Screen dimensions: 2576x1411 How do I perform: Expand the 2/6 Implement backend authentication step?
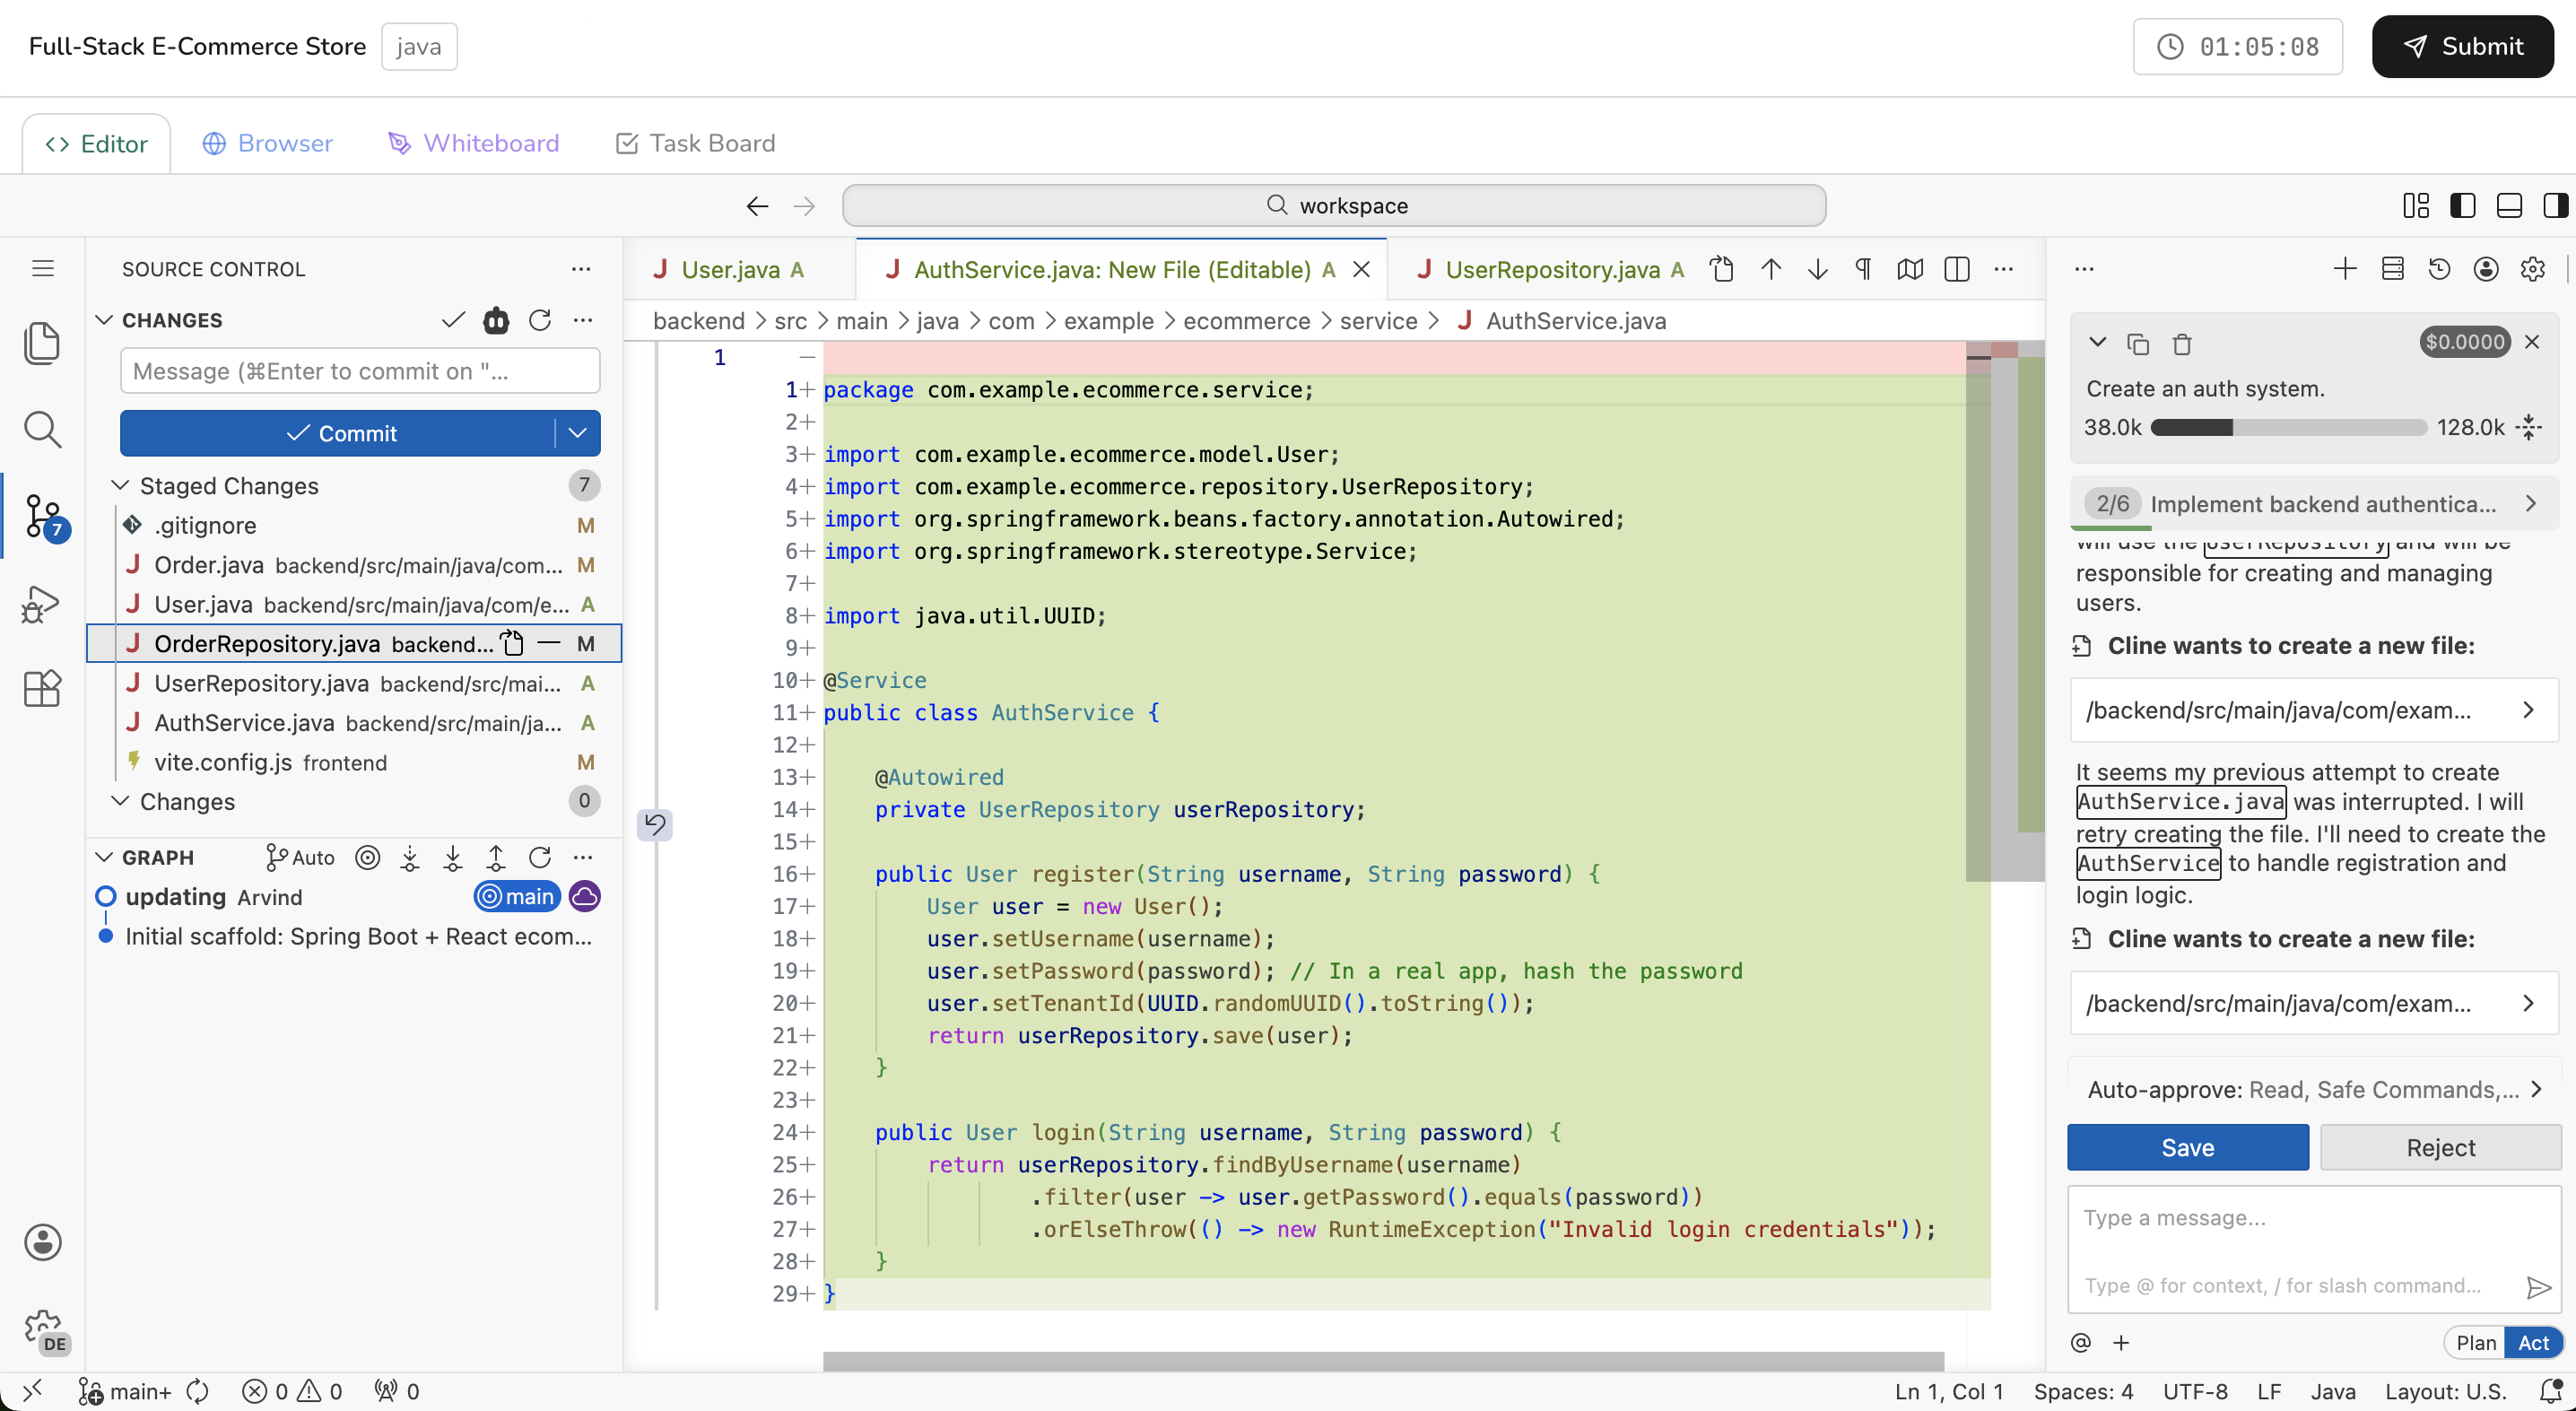pos(2315,503)
